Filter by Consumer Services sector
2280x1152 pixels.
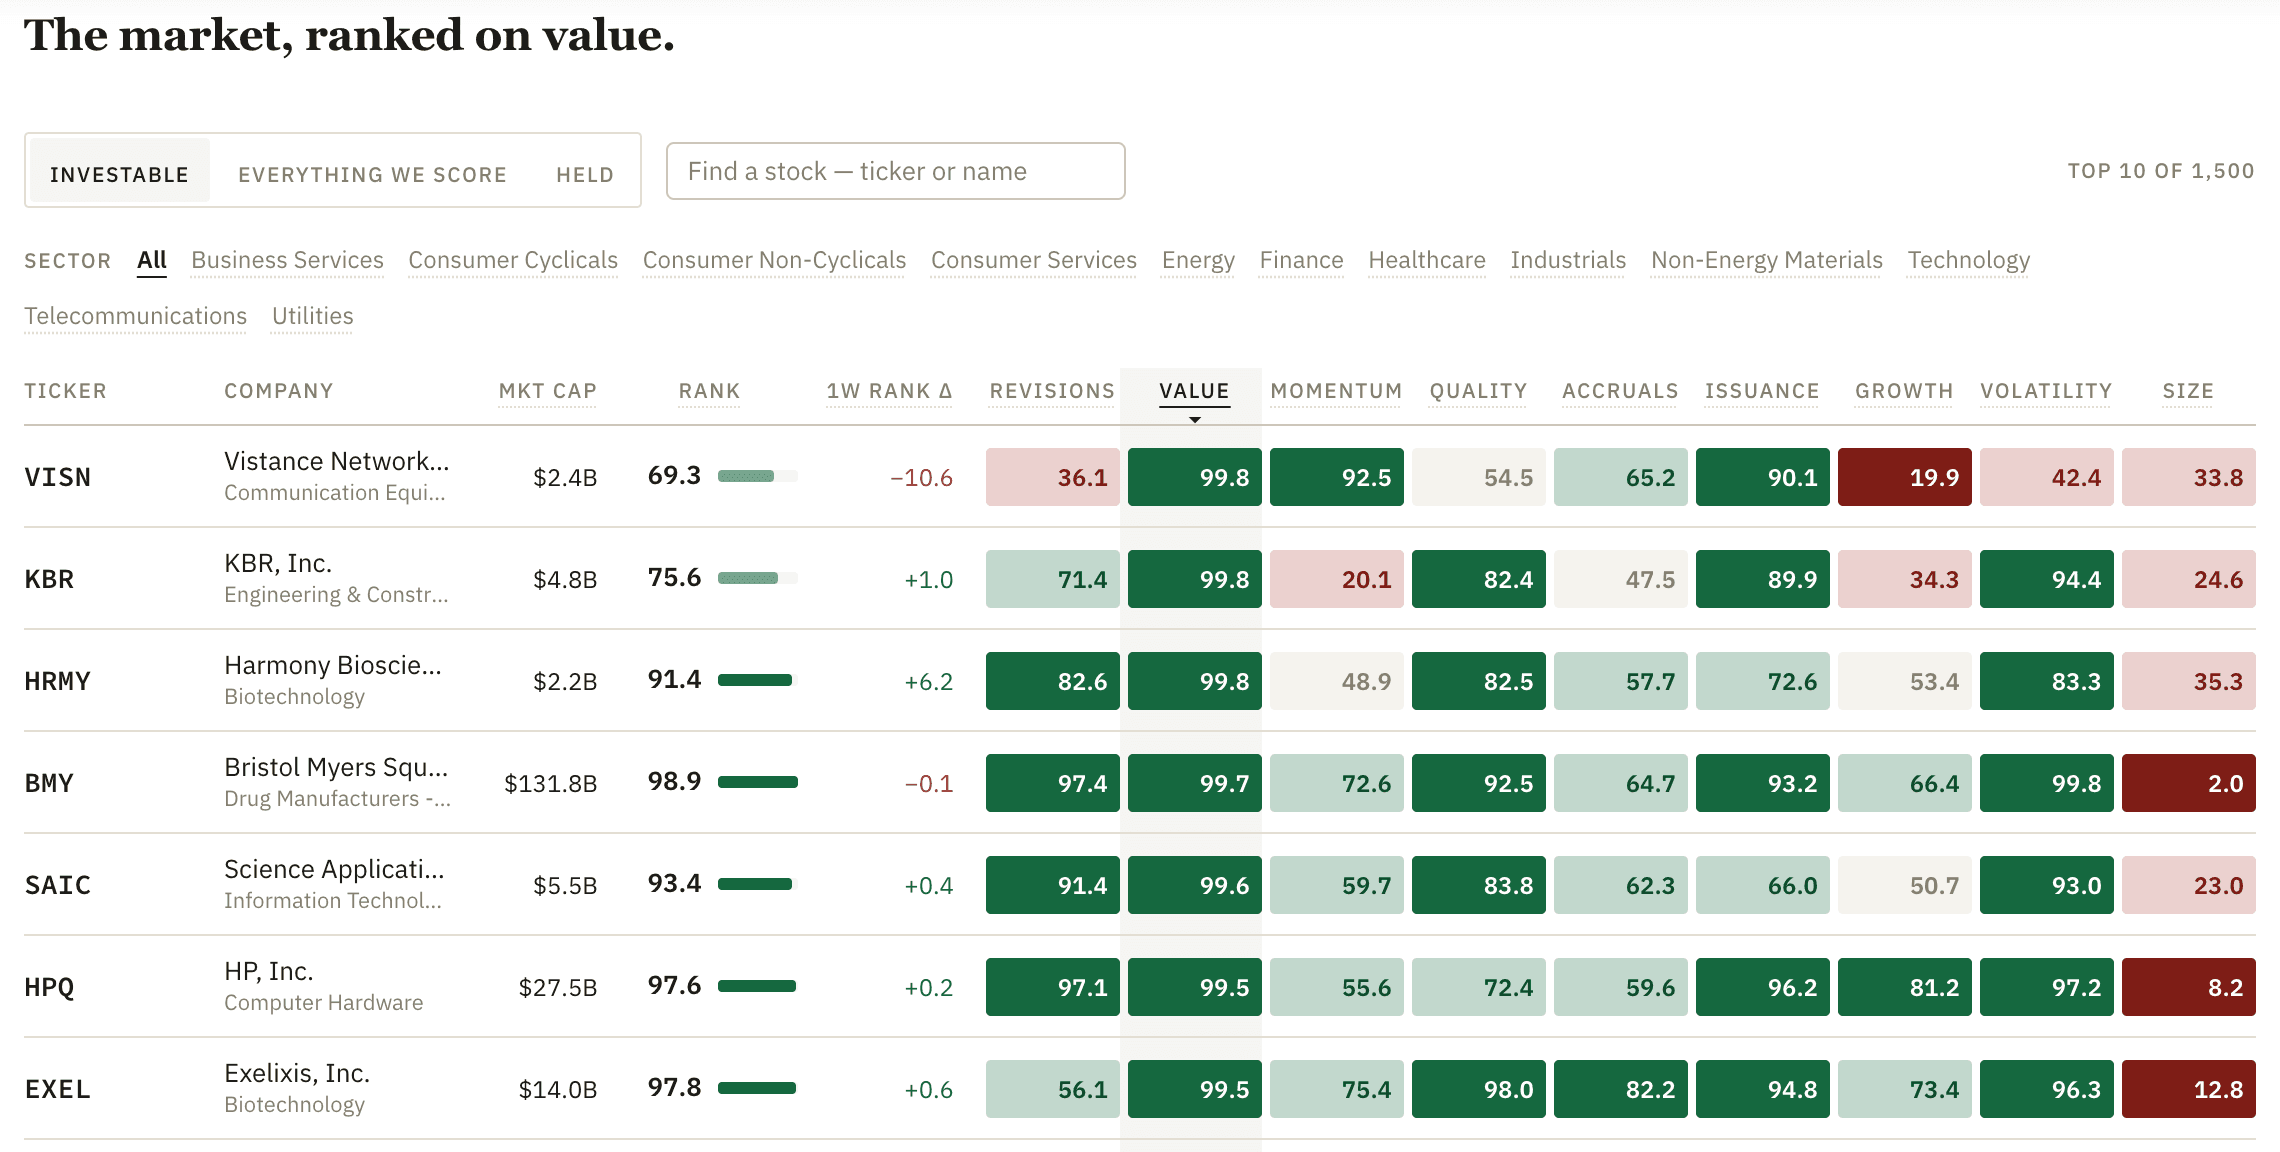1034,260
